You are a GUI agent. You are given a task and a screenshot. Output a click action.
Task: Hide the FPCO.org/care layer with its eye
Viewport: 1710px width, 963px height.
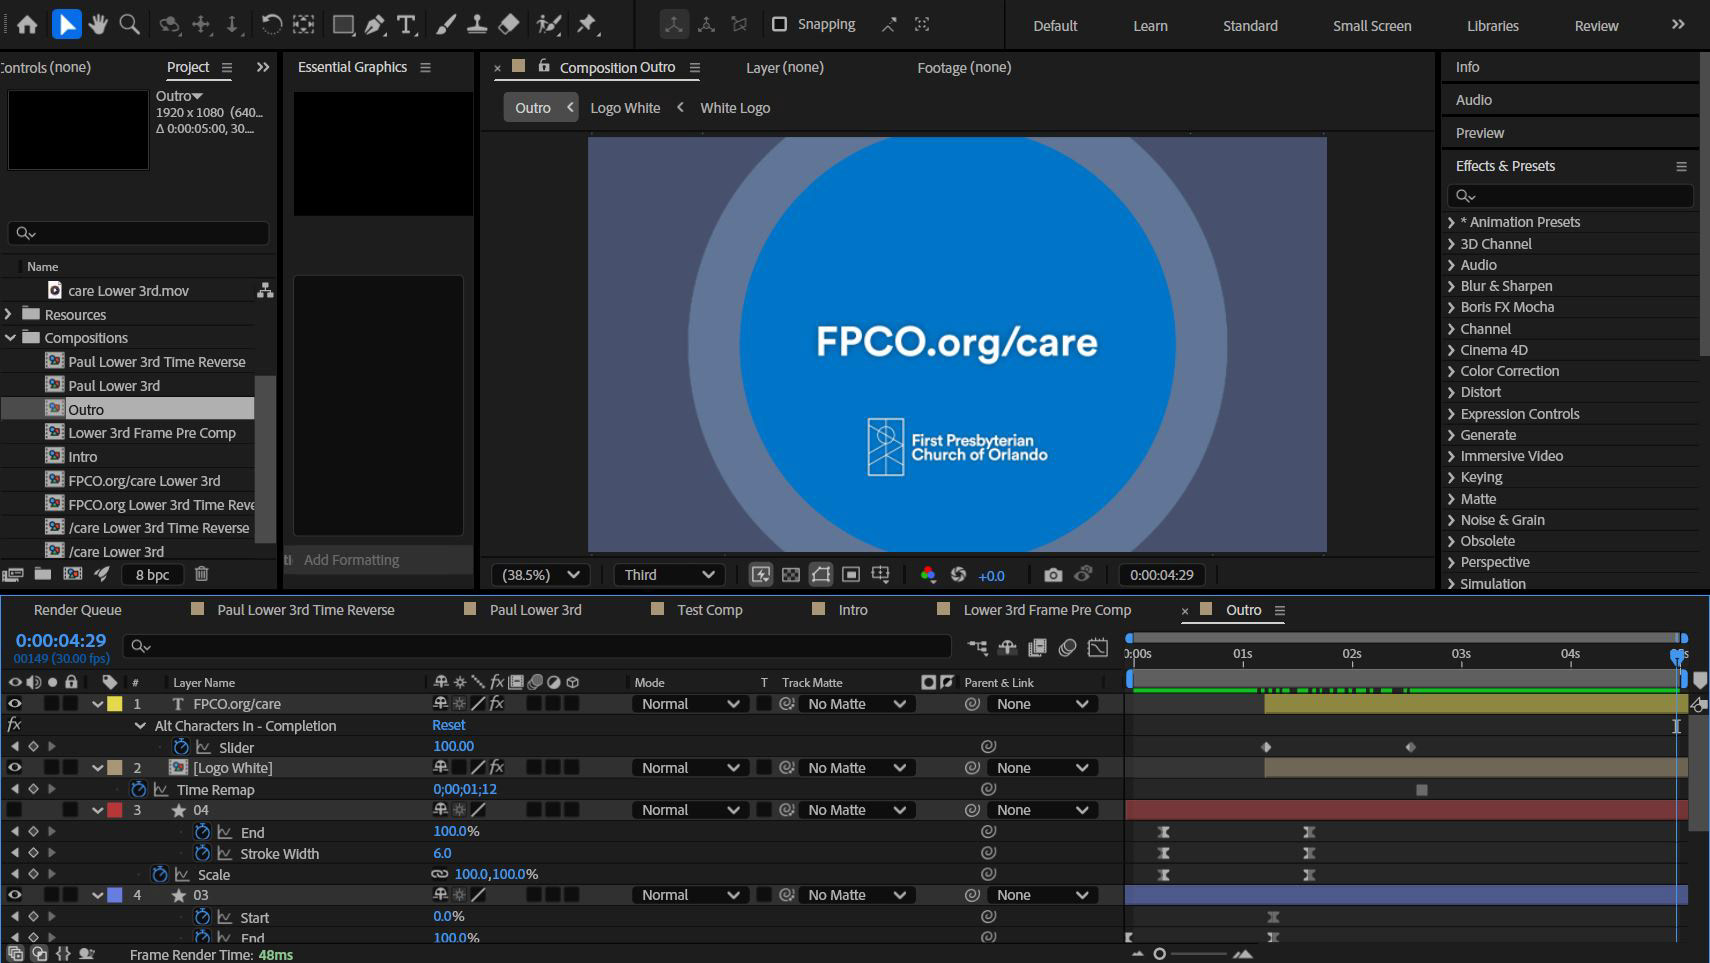coord(14,703)
